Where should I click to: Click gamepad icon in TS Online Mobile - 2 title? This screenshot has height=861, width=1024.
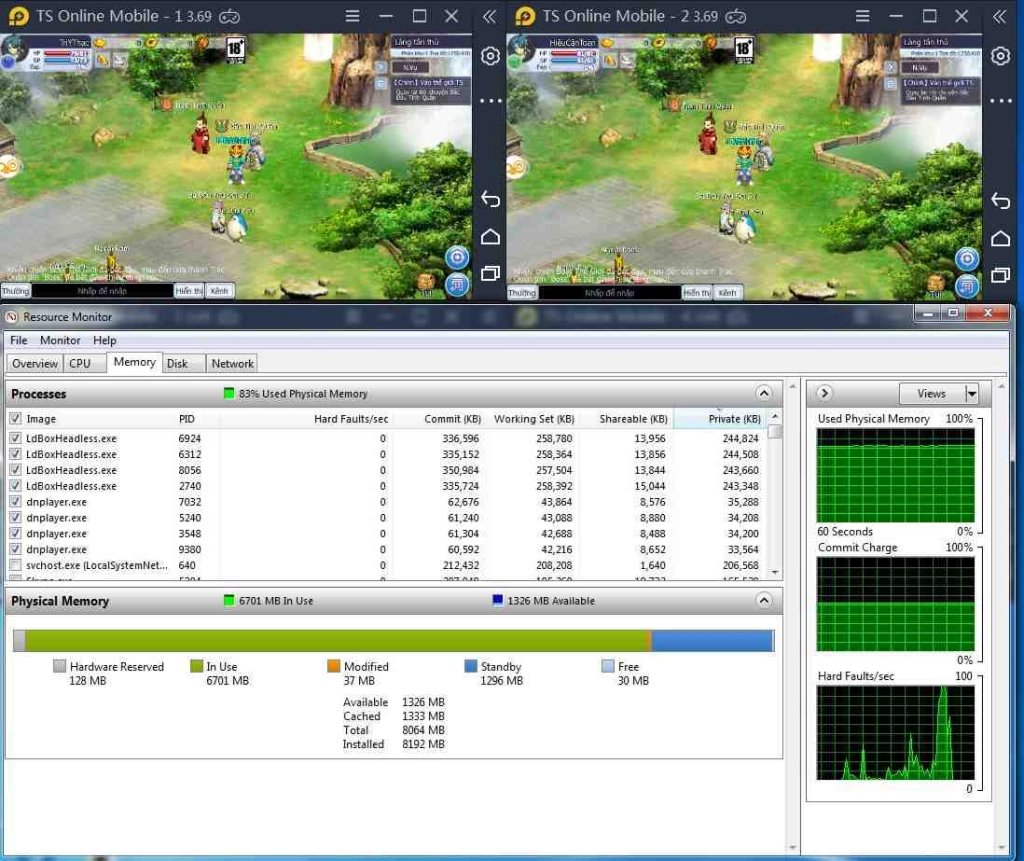click(735, 16)
